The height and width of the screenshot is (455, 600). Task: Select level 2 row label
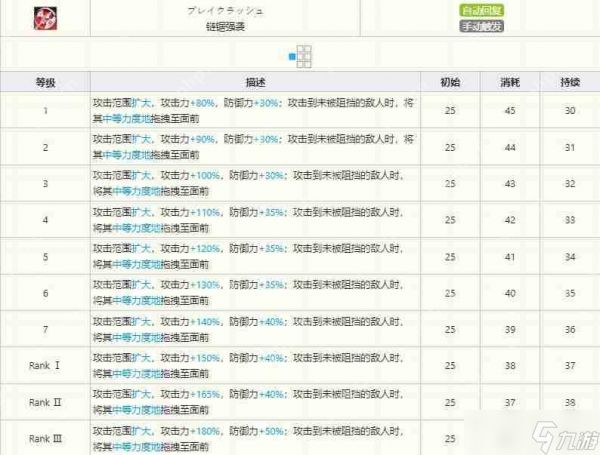pyautogui.click(x=46, y=147)
